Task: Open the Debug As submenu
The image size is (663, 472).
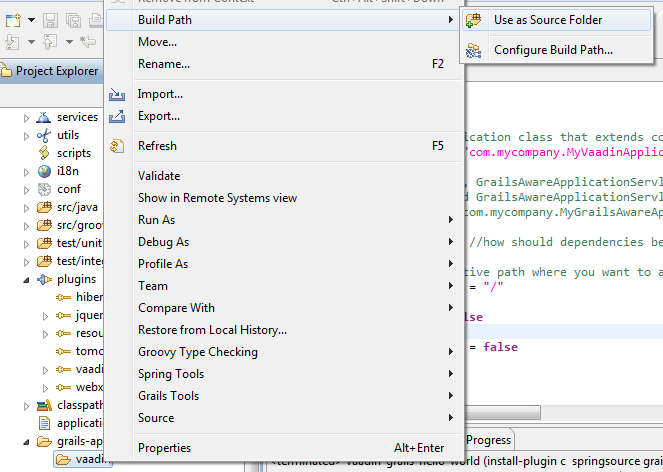Action: click(284, 242)
